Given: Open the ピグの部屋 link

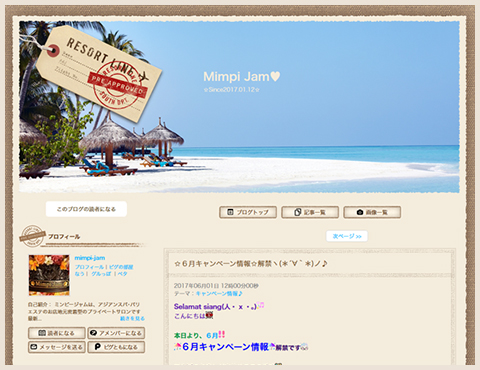Looking at the screenshot, I should click(121, 267).
